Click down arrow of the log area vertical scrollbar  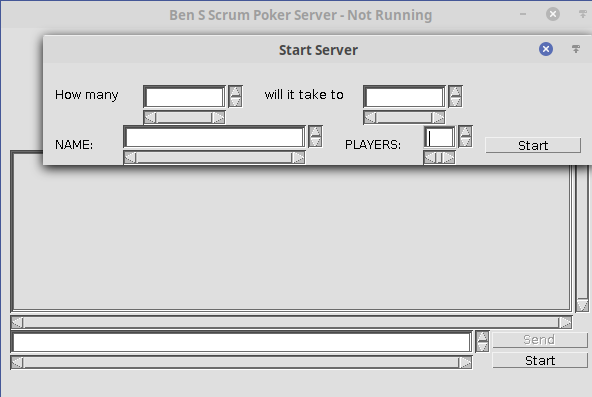coord(582,305)
